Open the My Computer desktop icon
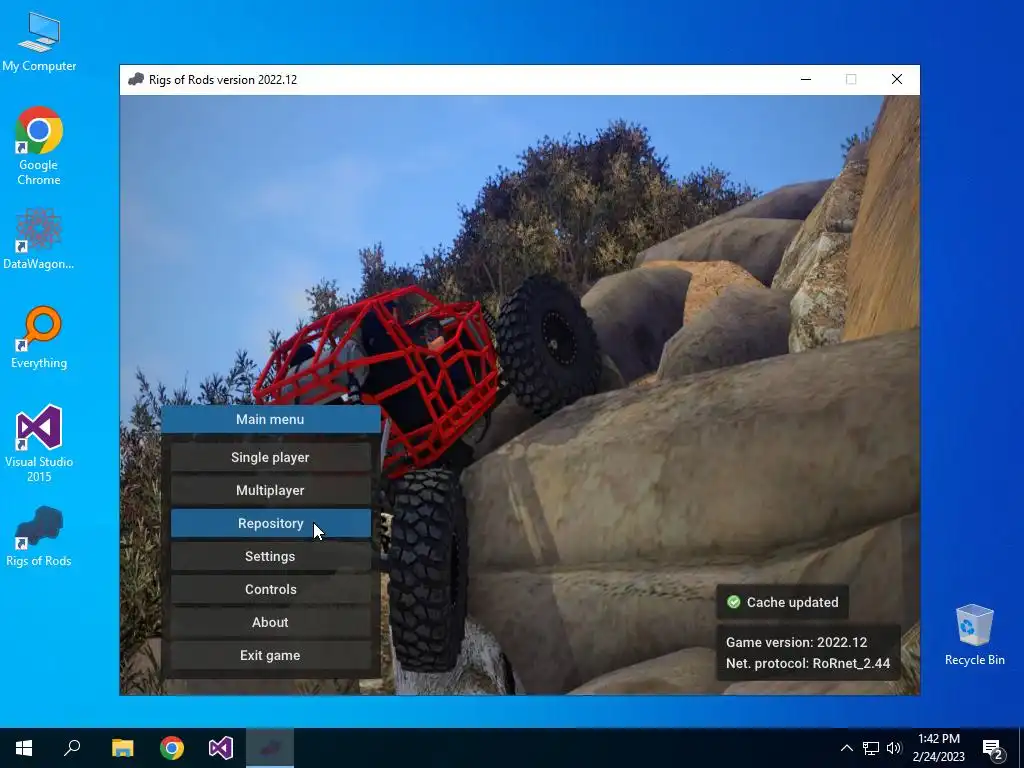Screen dimensions: 1024x768 (x=39, y=42)
